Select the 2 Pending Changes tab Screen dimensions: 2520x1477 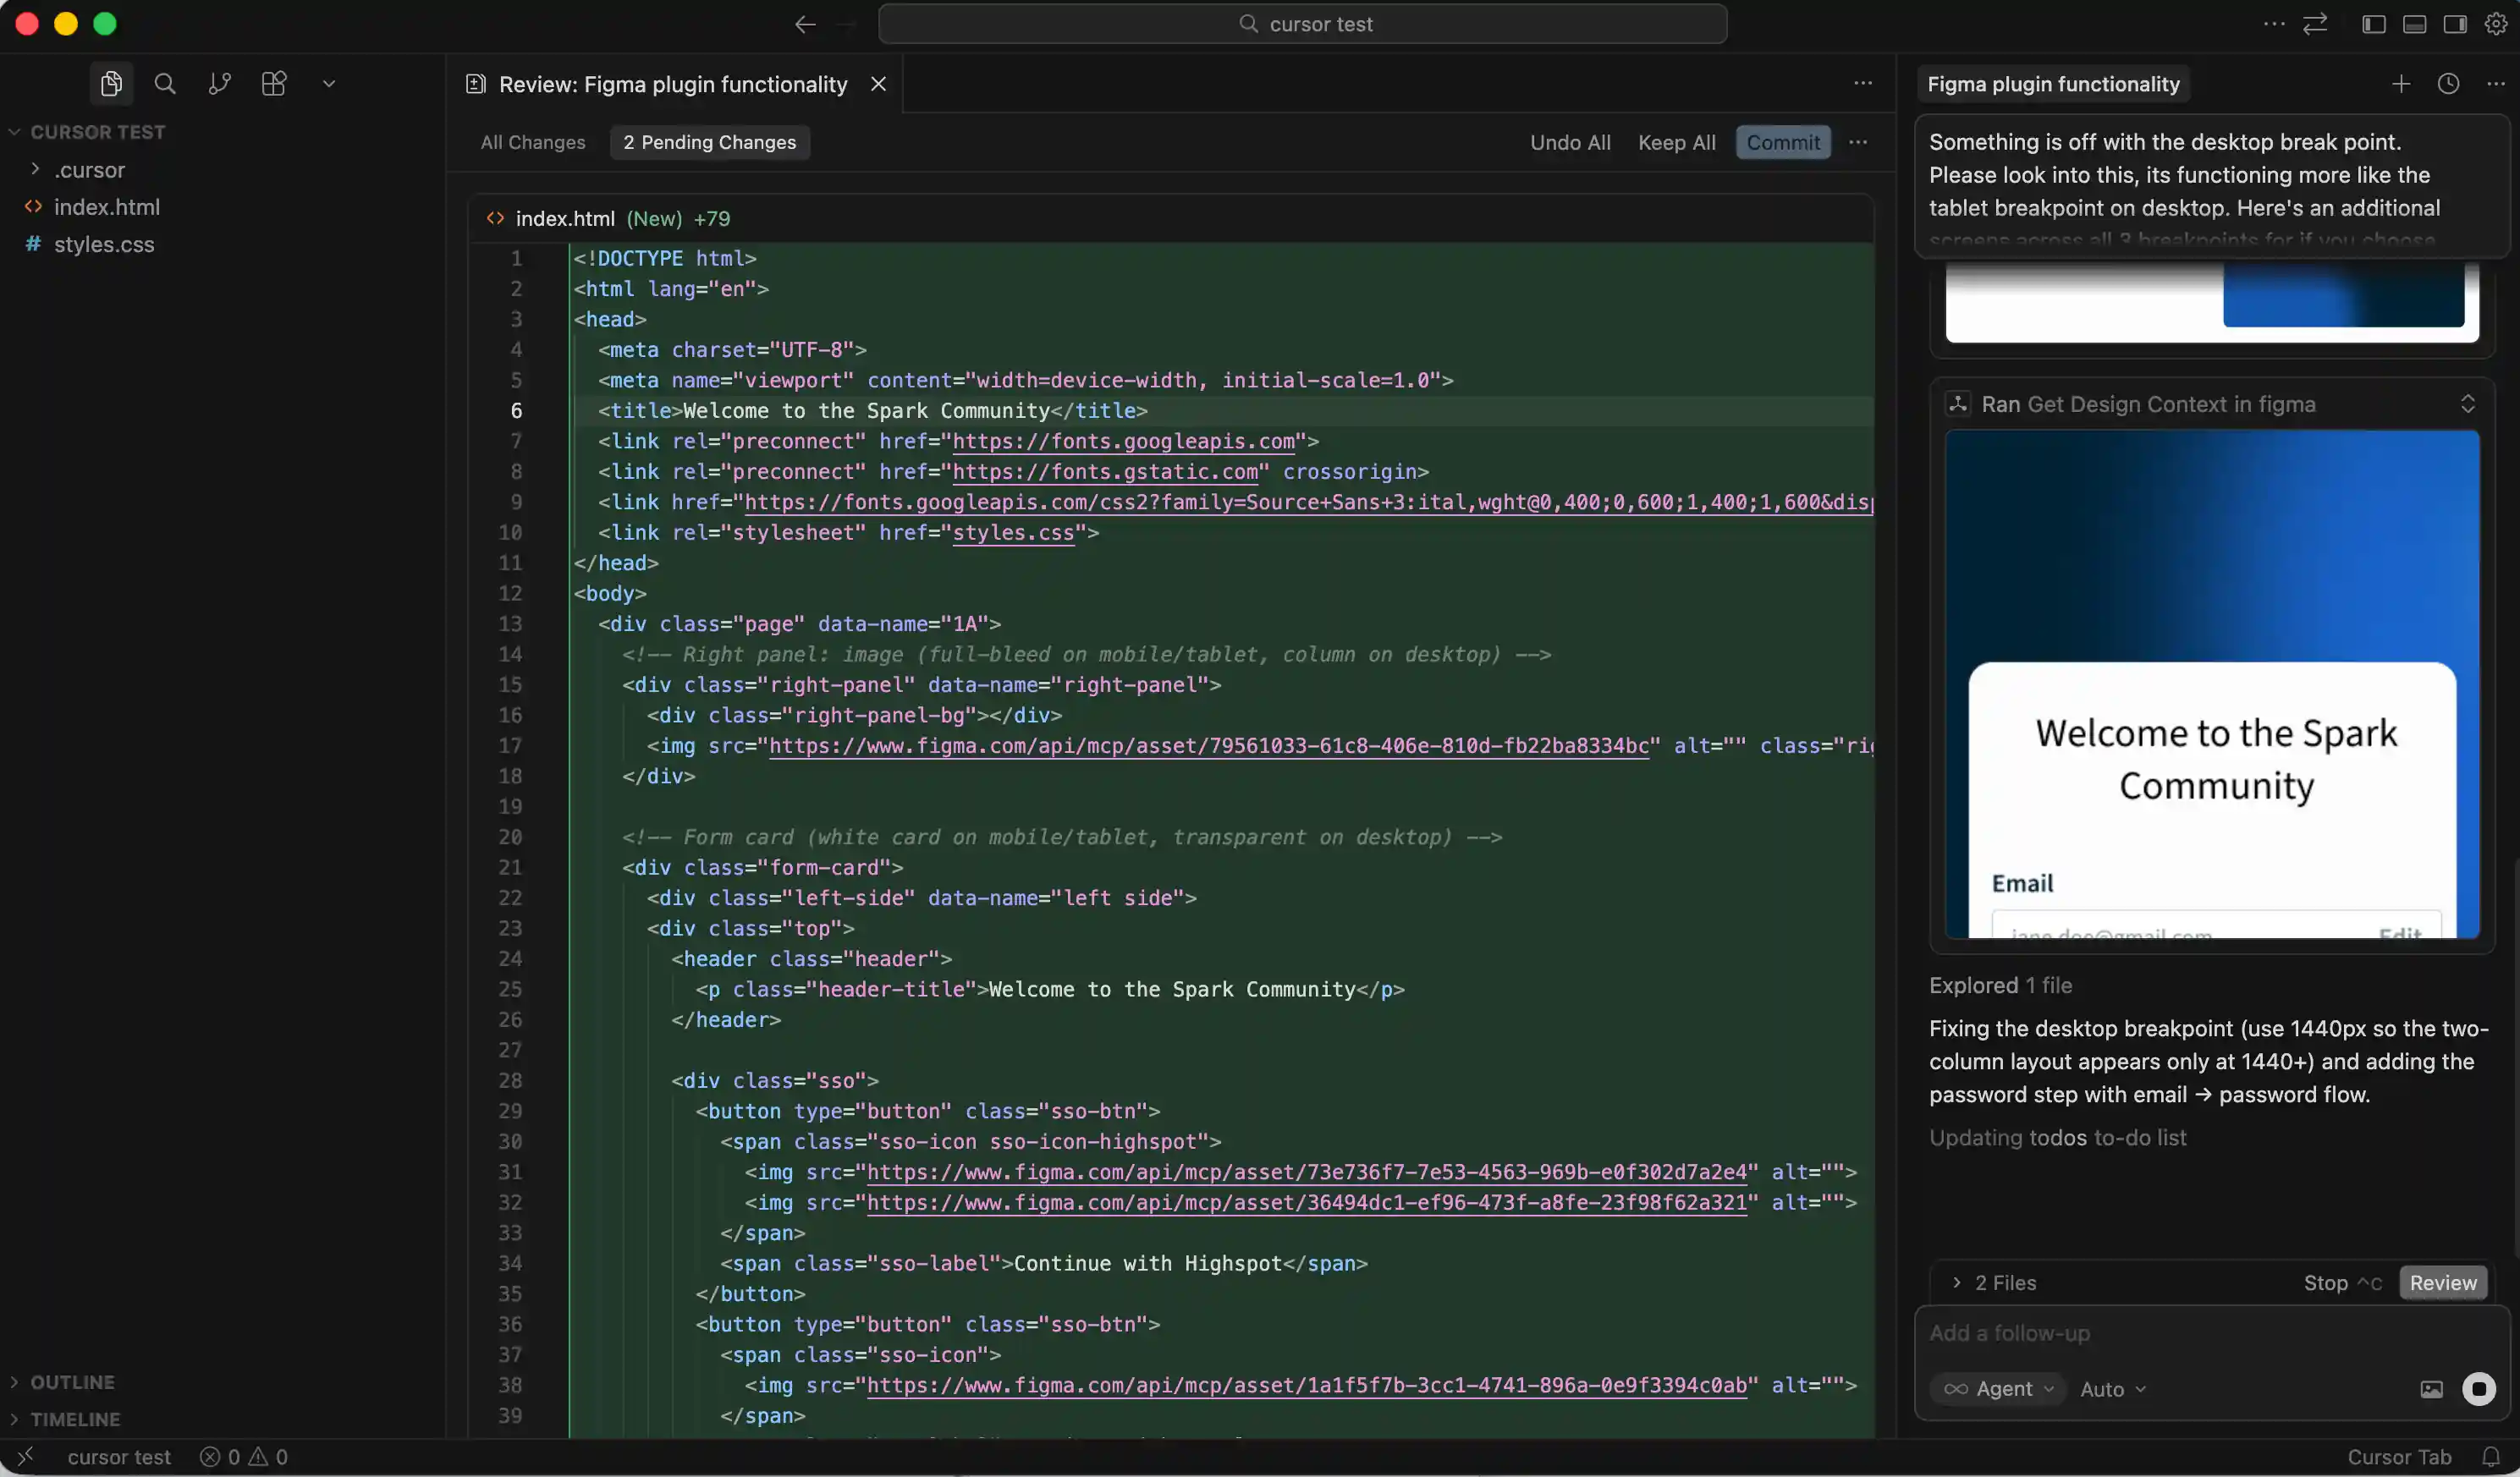tap(709, 142)
